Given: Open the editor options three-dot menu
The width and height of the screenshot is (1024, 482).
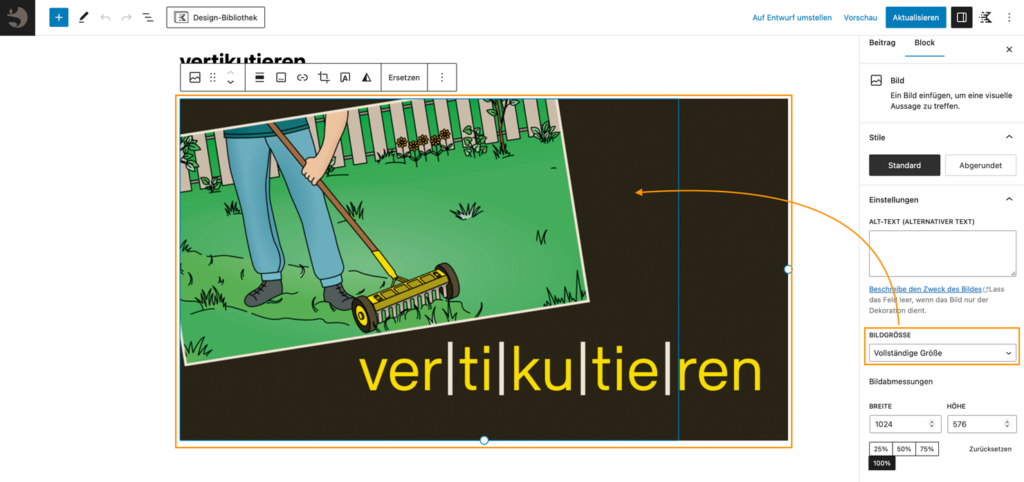Looking at the screenshot, I should pyautogui.click(x=1009, y=18).
